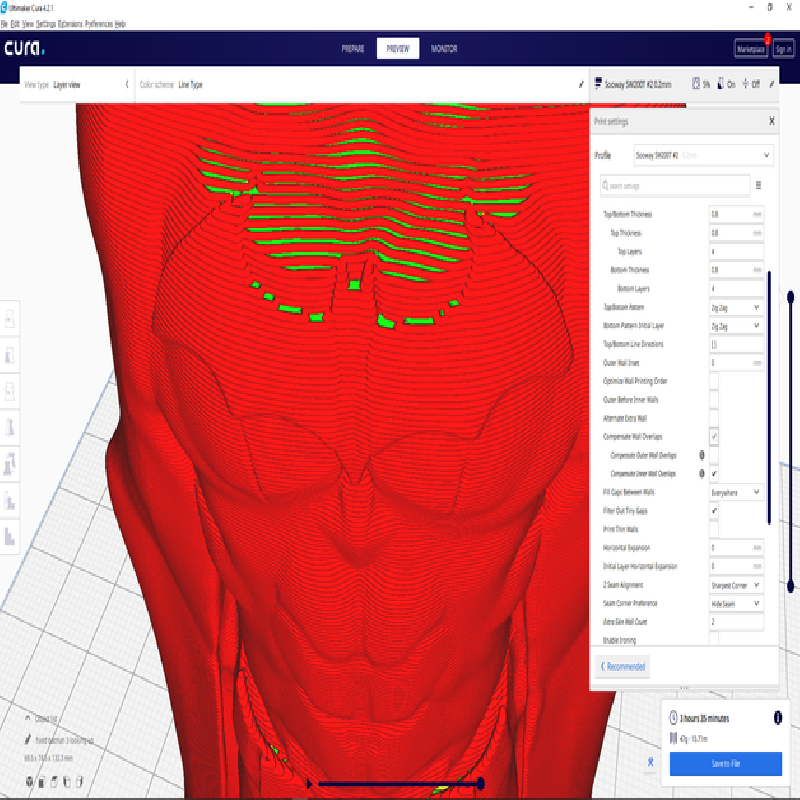Enable Optimize Wall Printing Order checkbox

714,381
